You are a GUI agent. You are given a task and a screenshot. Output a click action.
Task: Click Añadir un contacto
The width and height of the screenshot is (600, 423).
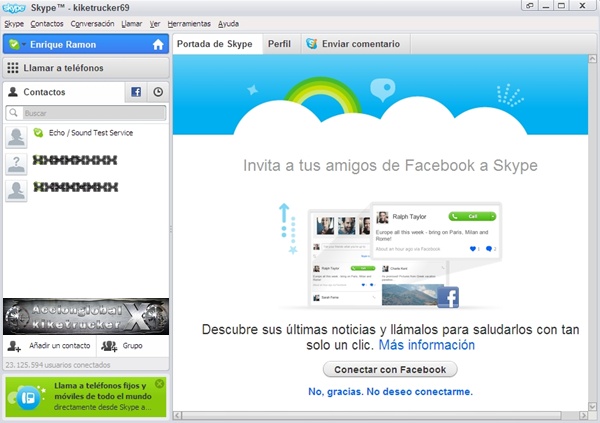tap(49, 346)
